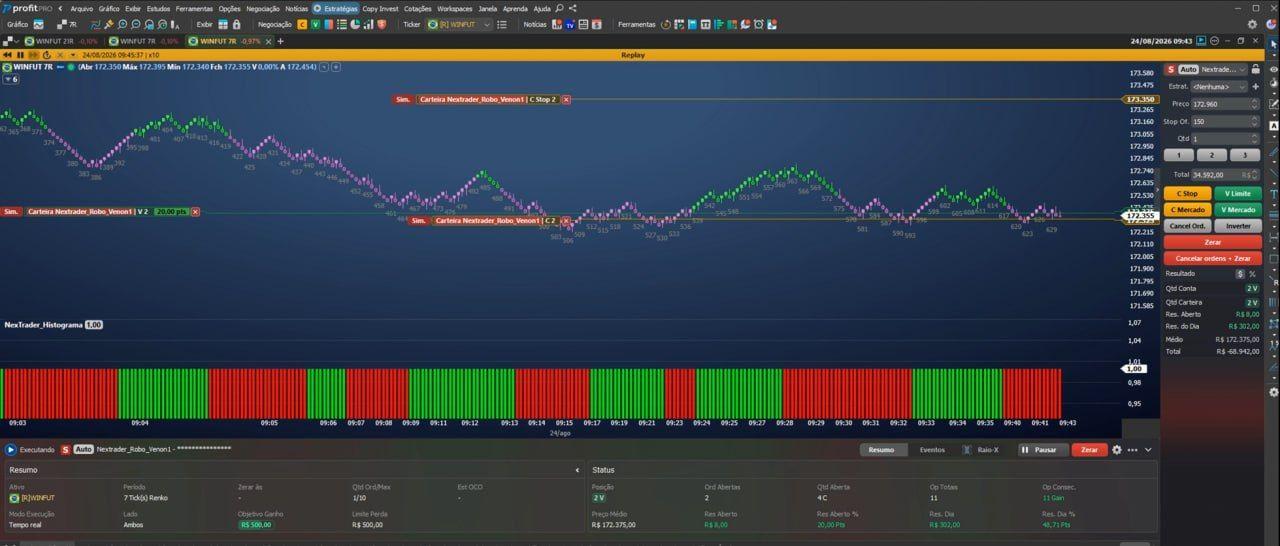
Task: Click the zoom in magnifier icon
Action: (122, 24)
